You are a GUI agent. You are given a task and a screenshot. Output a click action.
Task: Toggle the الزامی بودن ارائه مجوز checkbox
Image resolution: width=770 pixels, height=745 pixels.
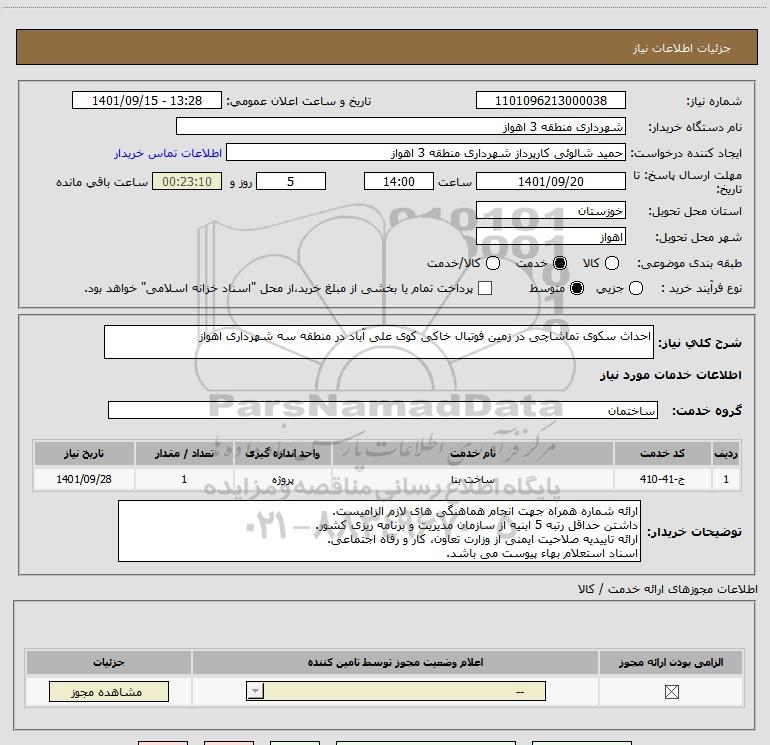tap(671, 692)
